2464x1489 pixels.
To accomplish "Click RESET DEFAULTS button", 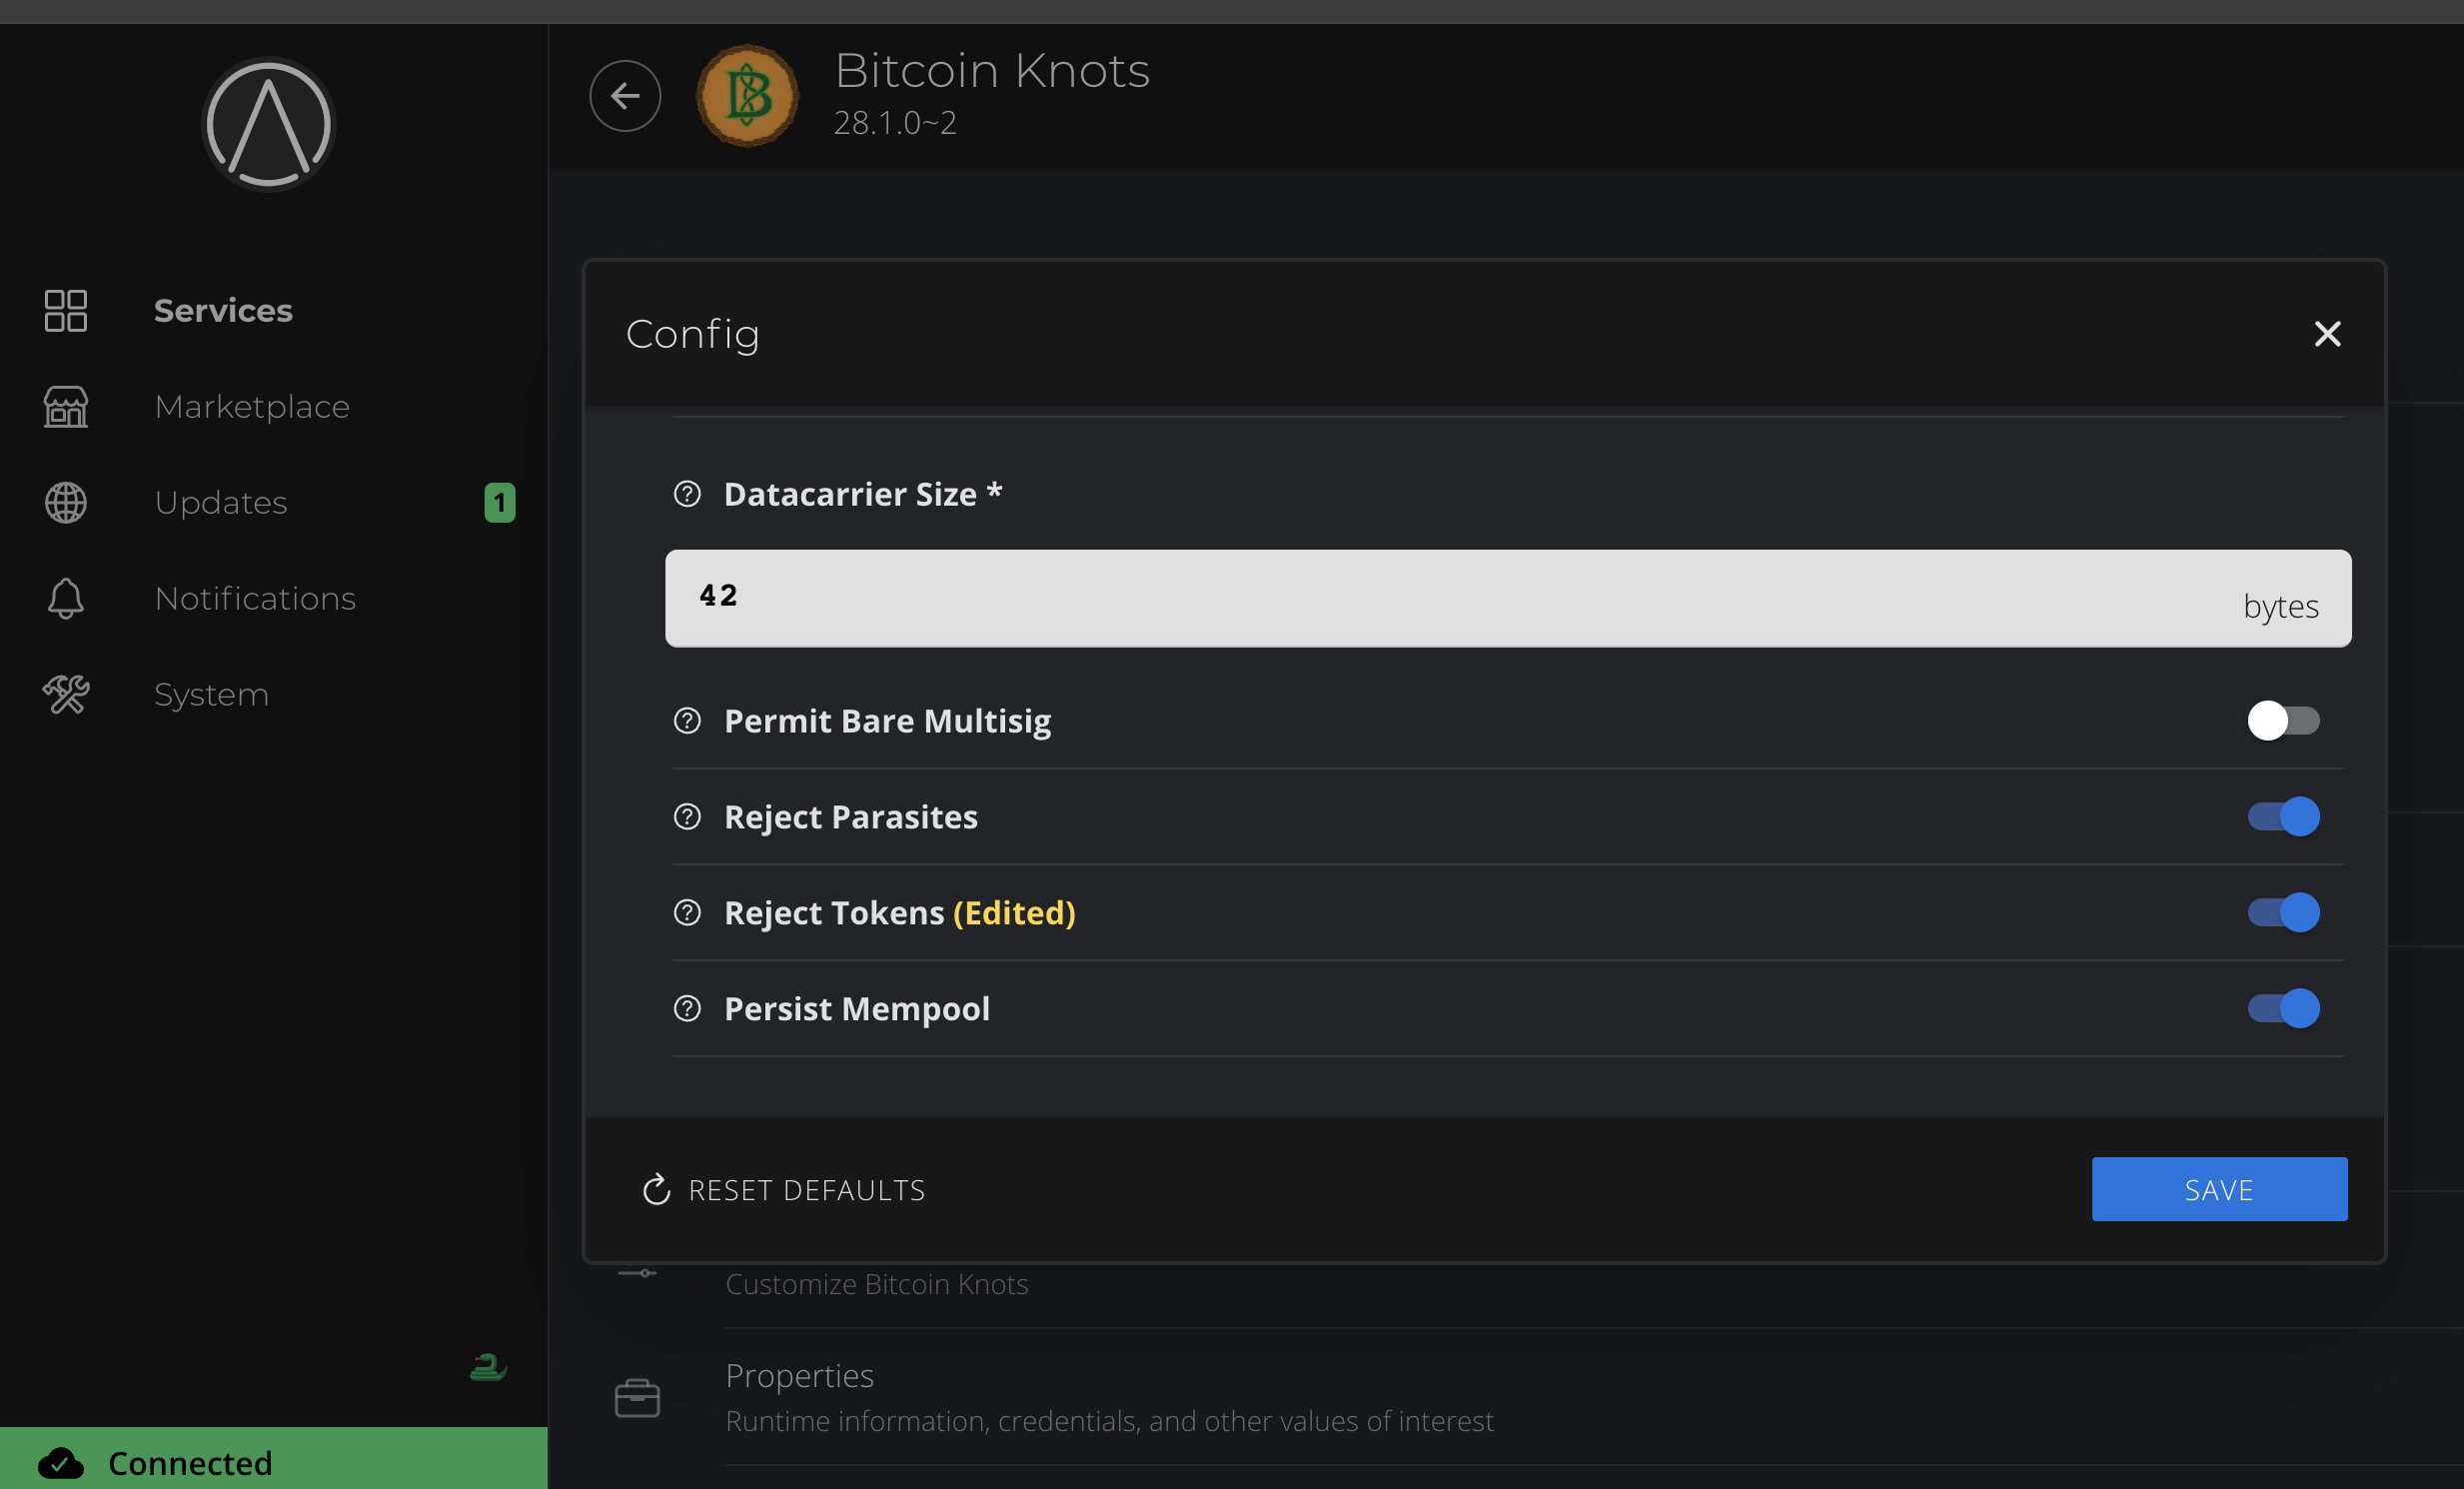I will click(783, 1190).
